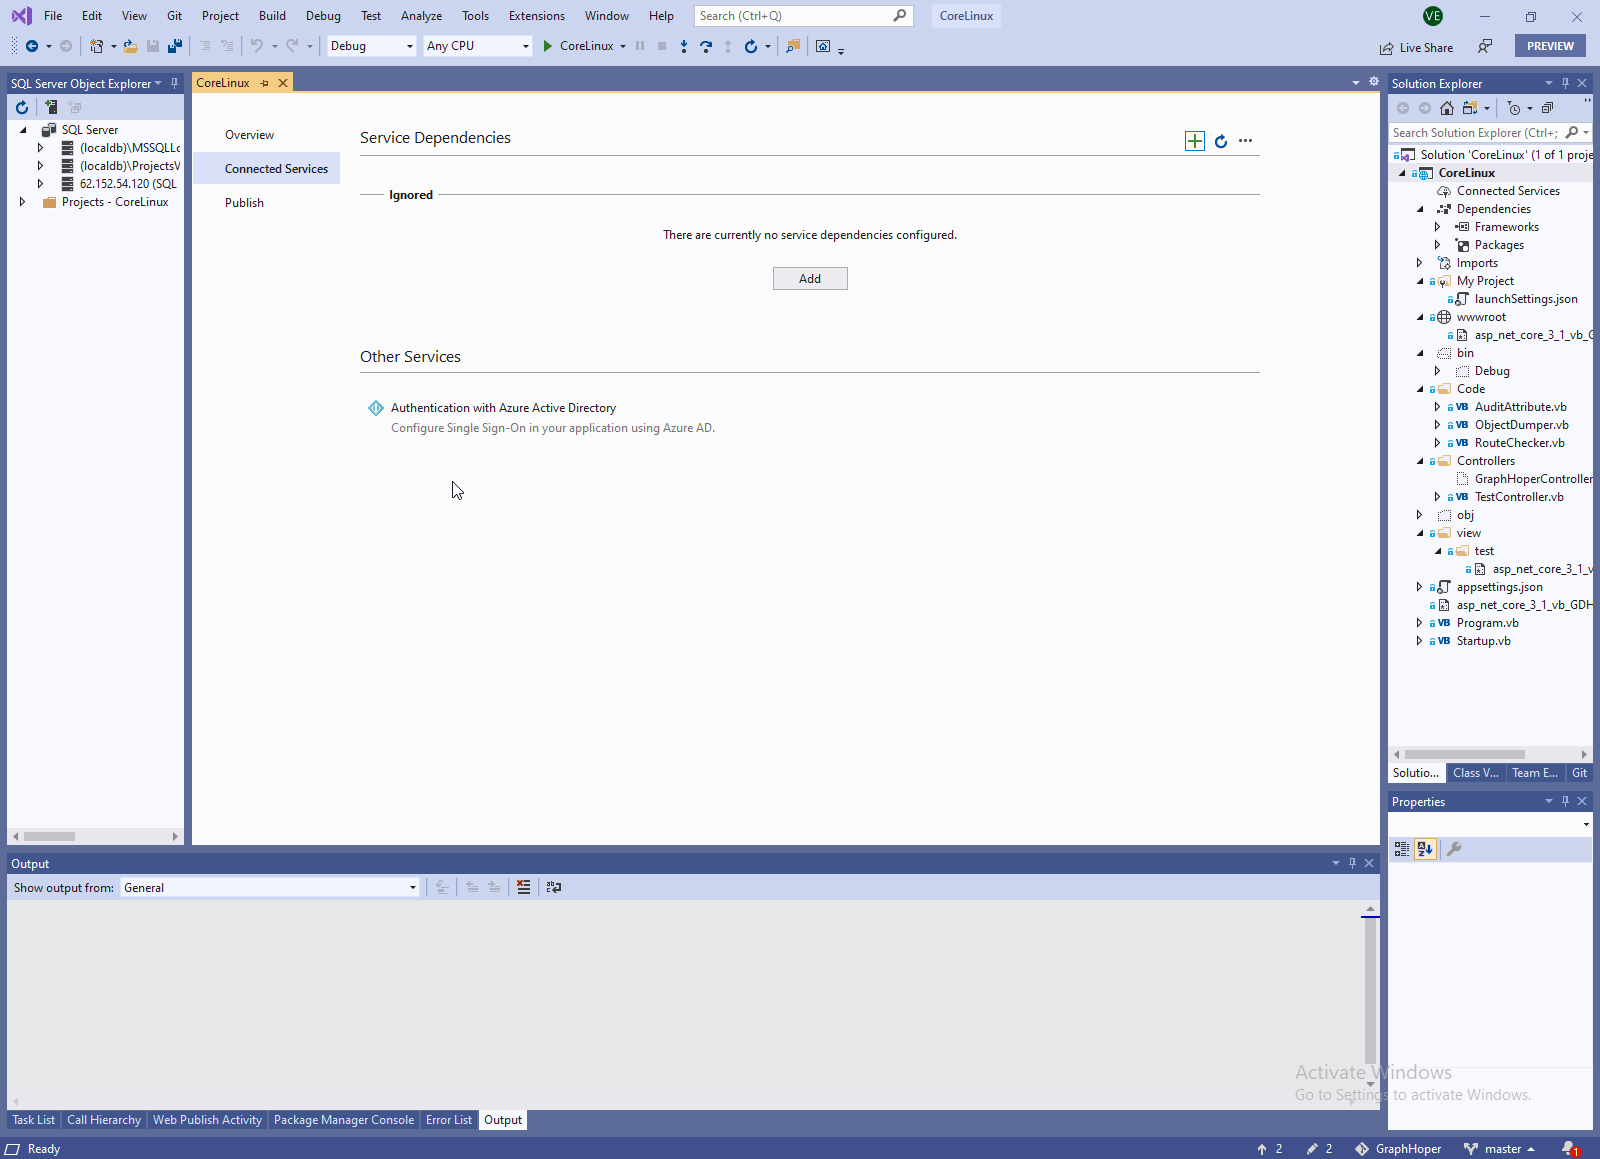Open the Extensions menu
The width and height of the screenshot is (1600, 1159).
(x=537, y=16)
